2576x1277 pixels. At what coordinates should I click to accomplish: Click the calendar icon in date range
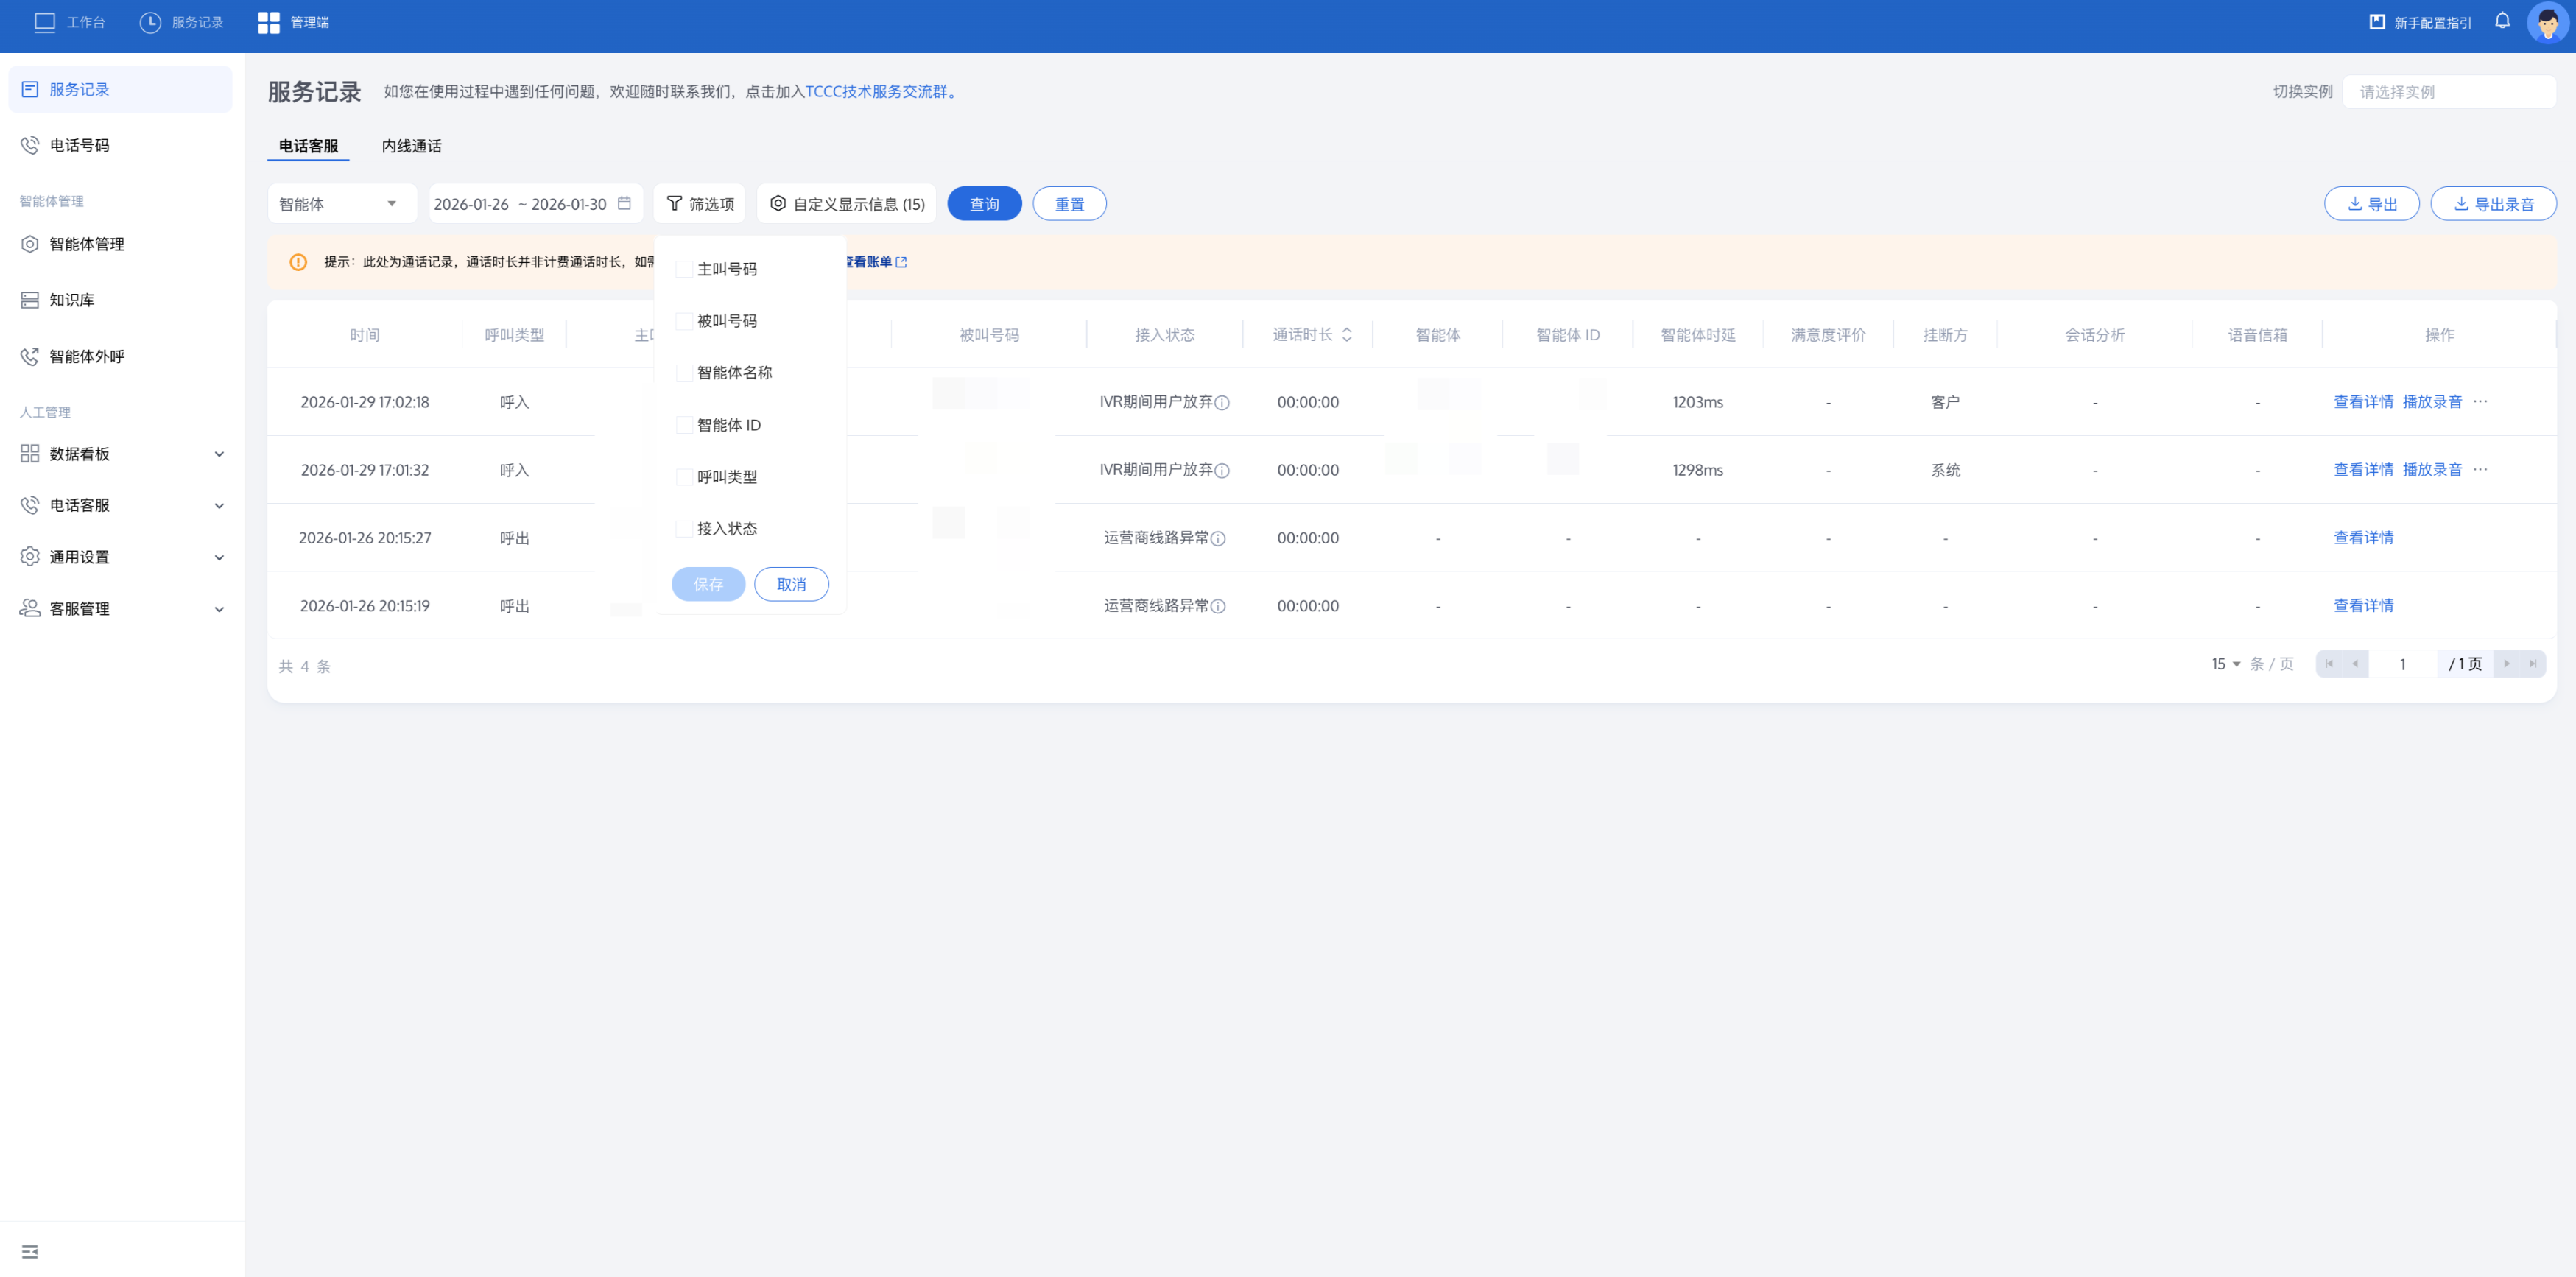(624, 203)
